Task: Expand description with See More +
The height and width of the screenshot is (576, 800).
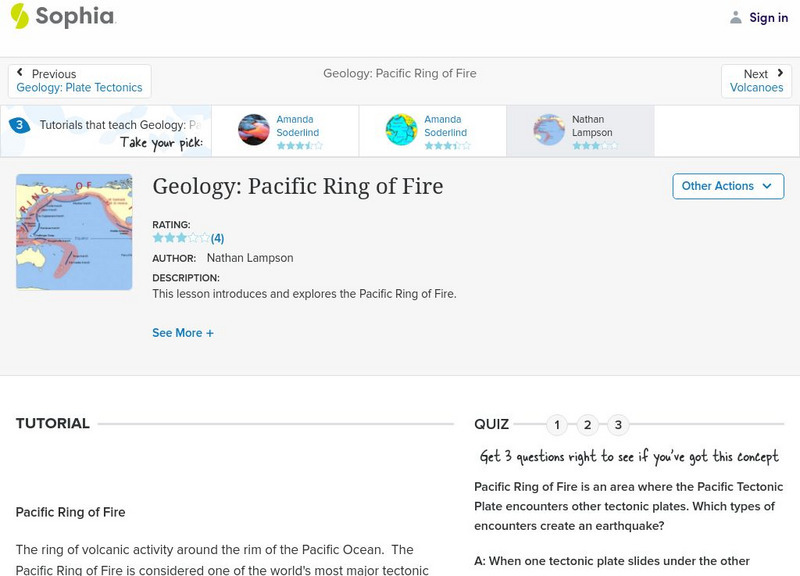Action: click(x=183, y=333)
